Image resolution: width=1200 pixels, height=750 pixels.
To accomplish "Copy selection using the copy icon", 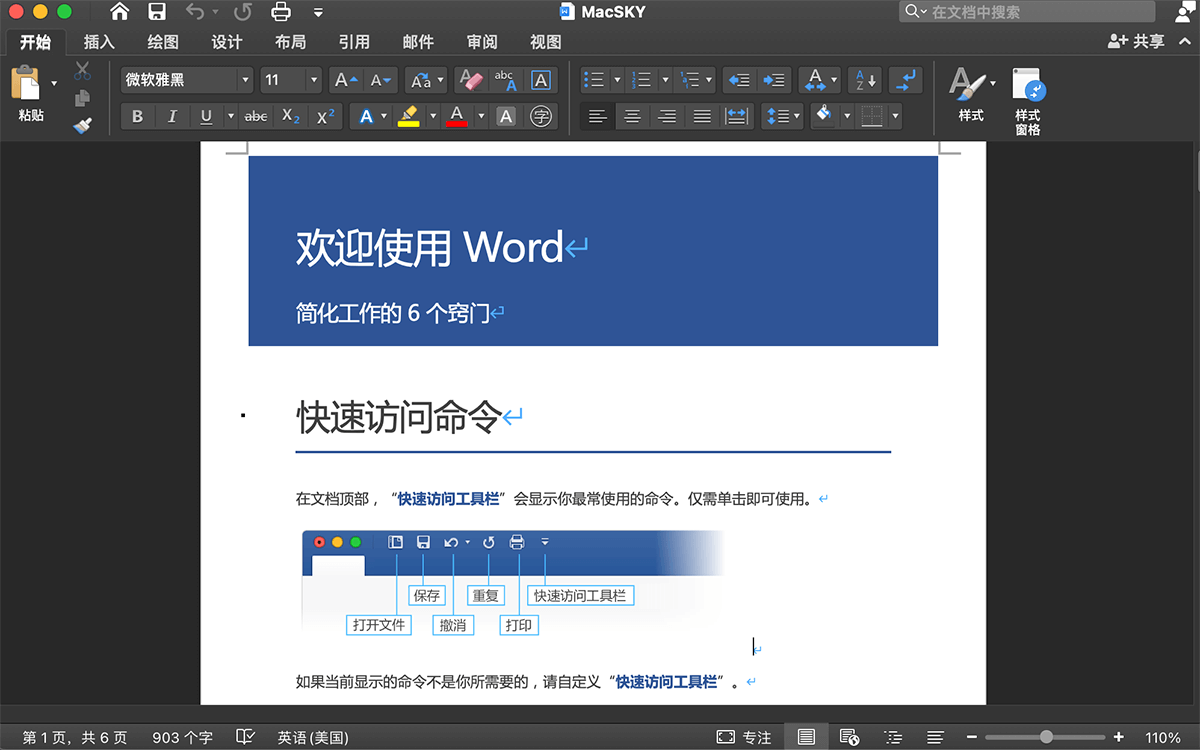I will [x=82, y=98].
